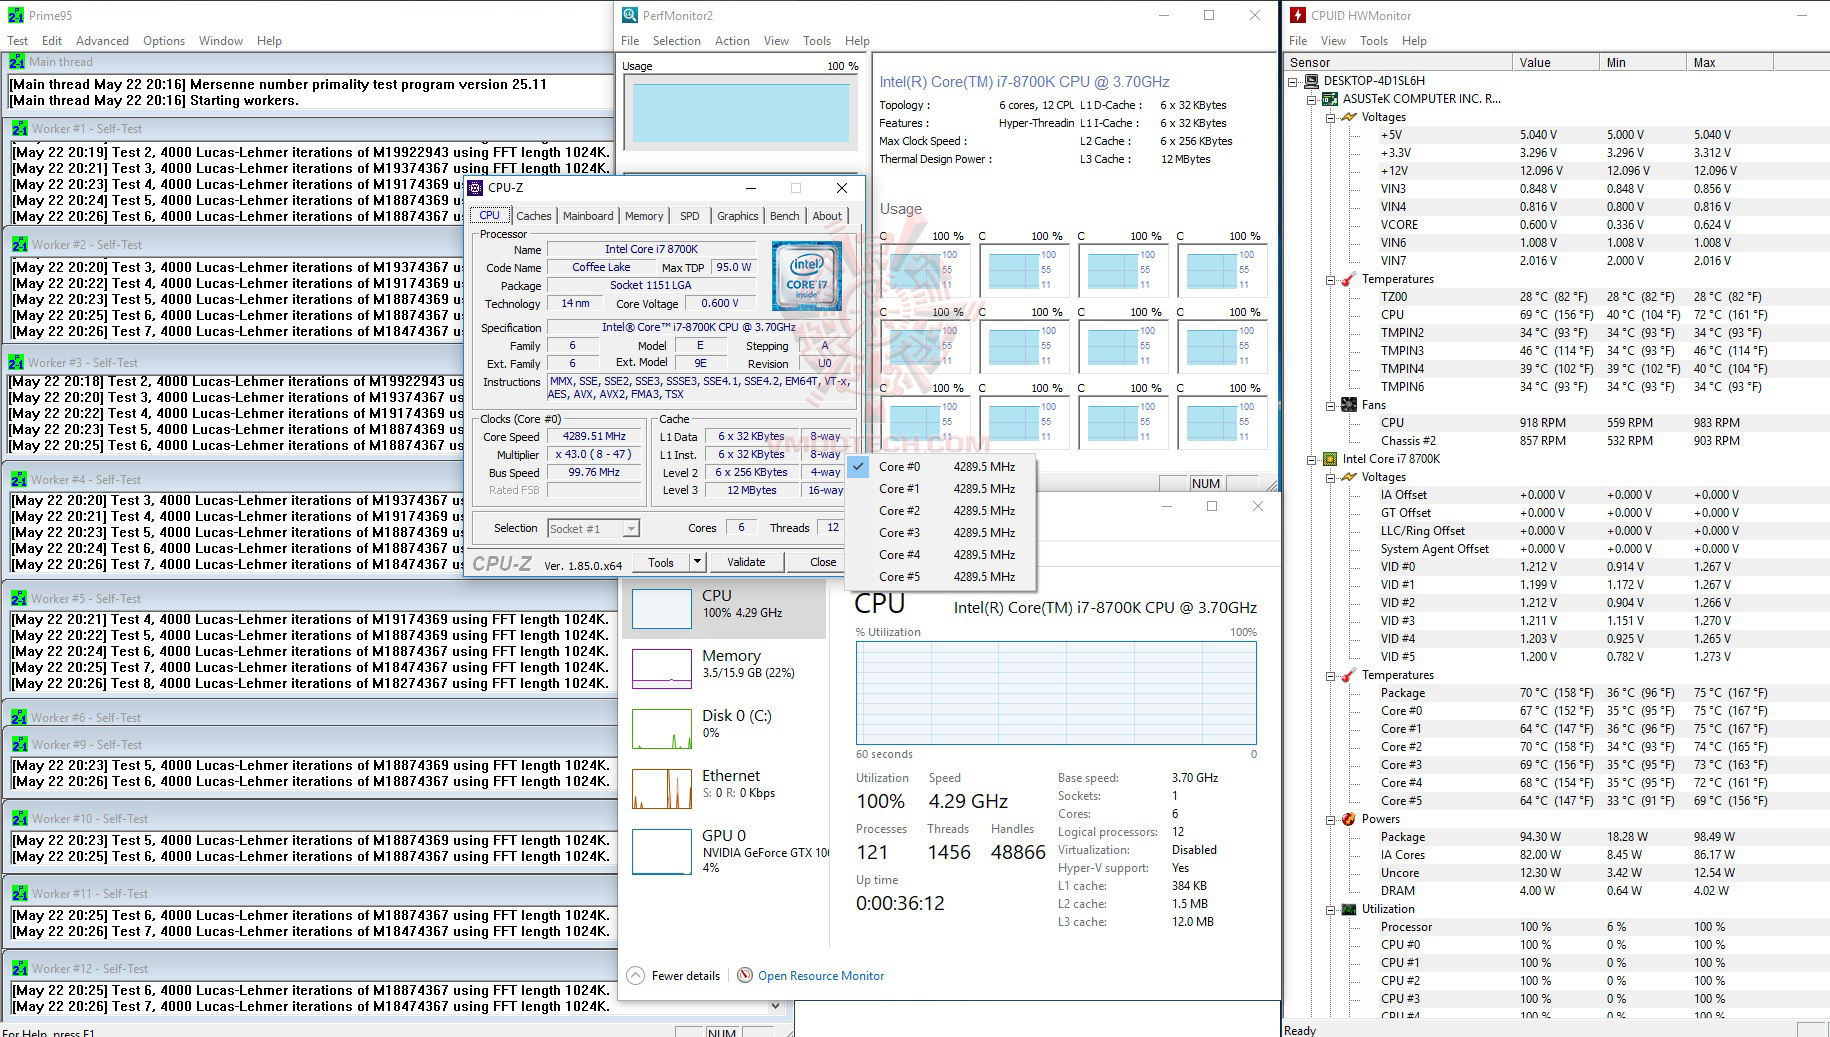Open the Options menu in Prime95
Screen dimensions: 1830x1037
click(164, 41)
